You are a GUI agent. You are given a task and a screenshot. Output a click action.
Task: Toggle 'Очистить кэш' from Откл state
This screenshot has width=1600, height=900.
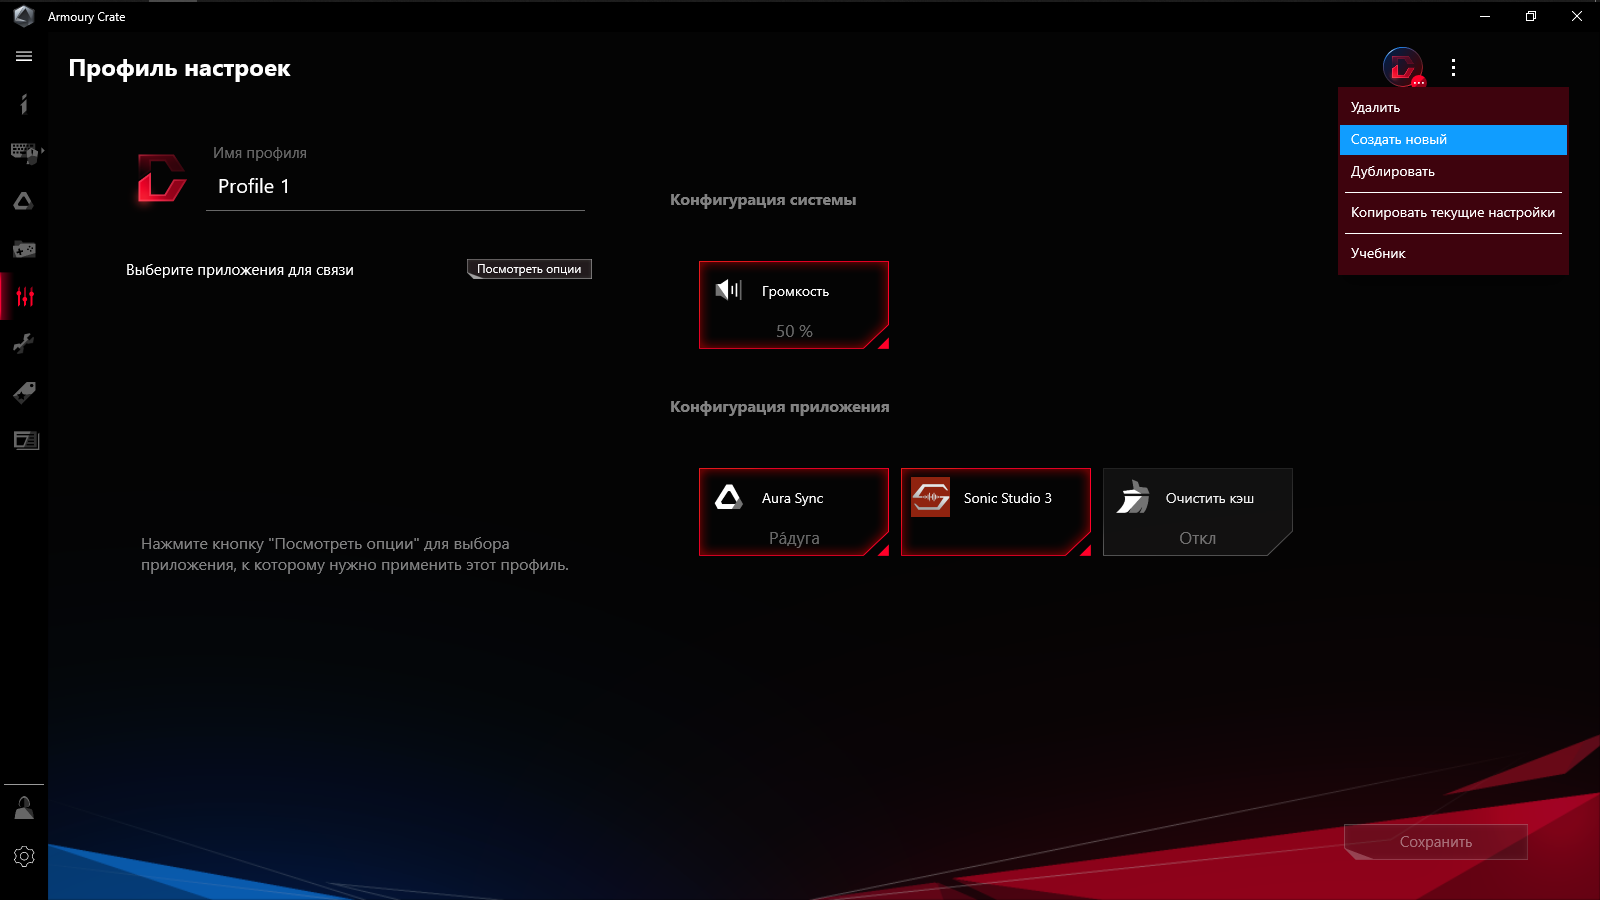[1197, 512]
